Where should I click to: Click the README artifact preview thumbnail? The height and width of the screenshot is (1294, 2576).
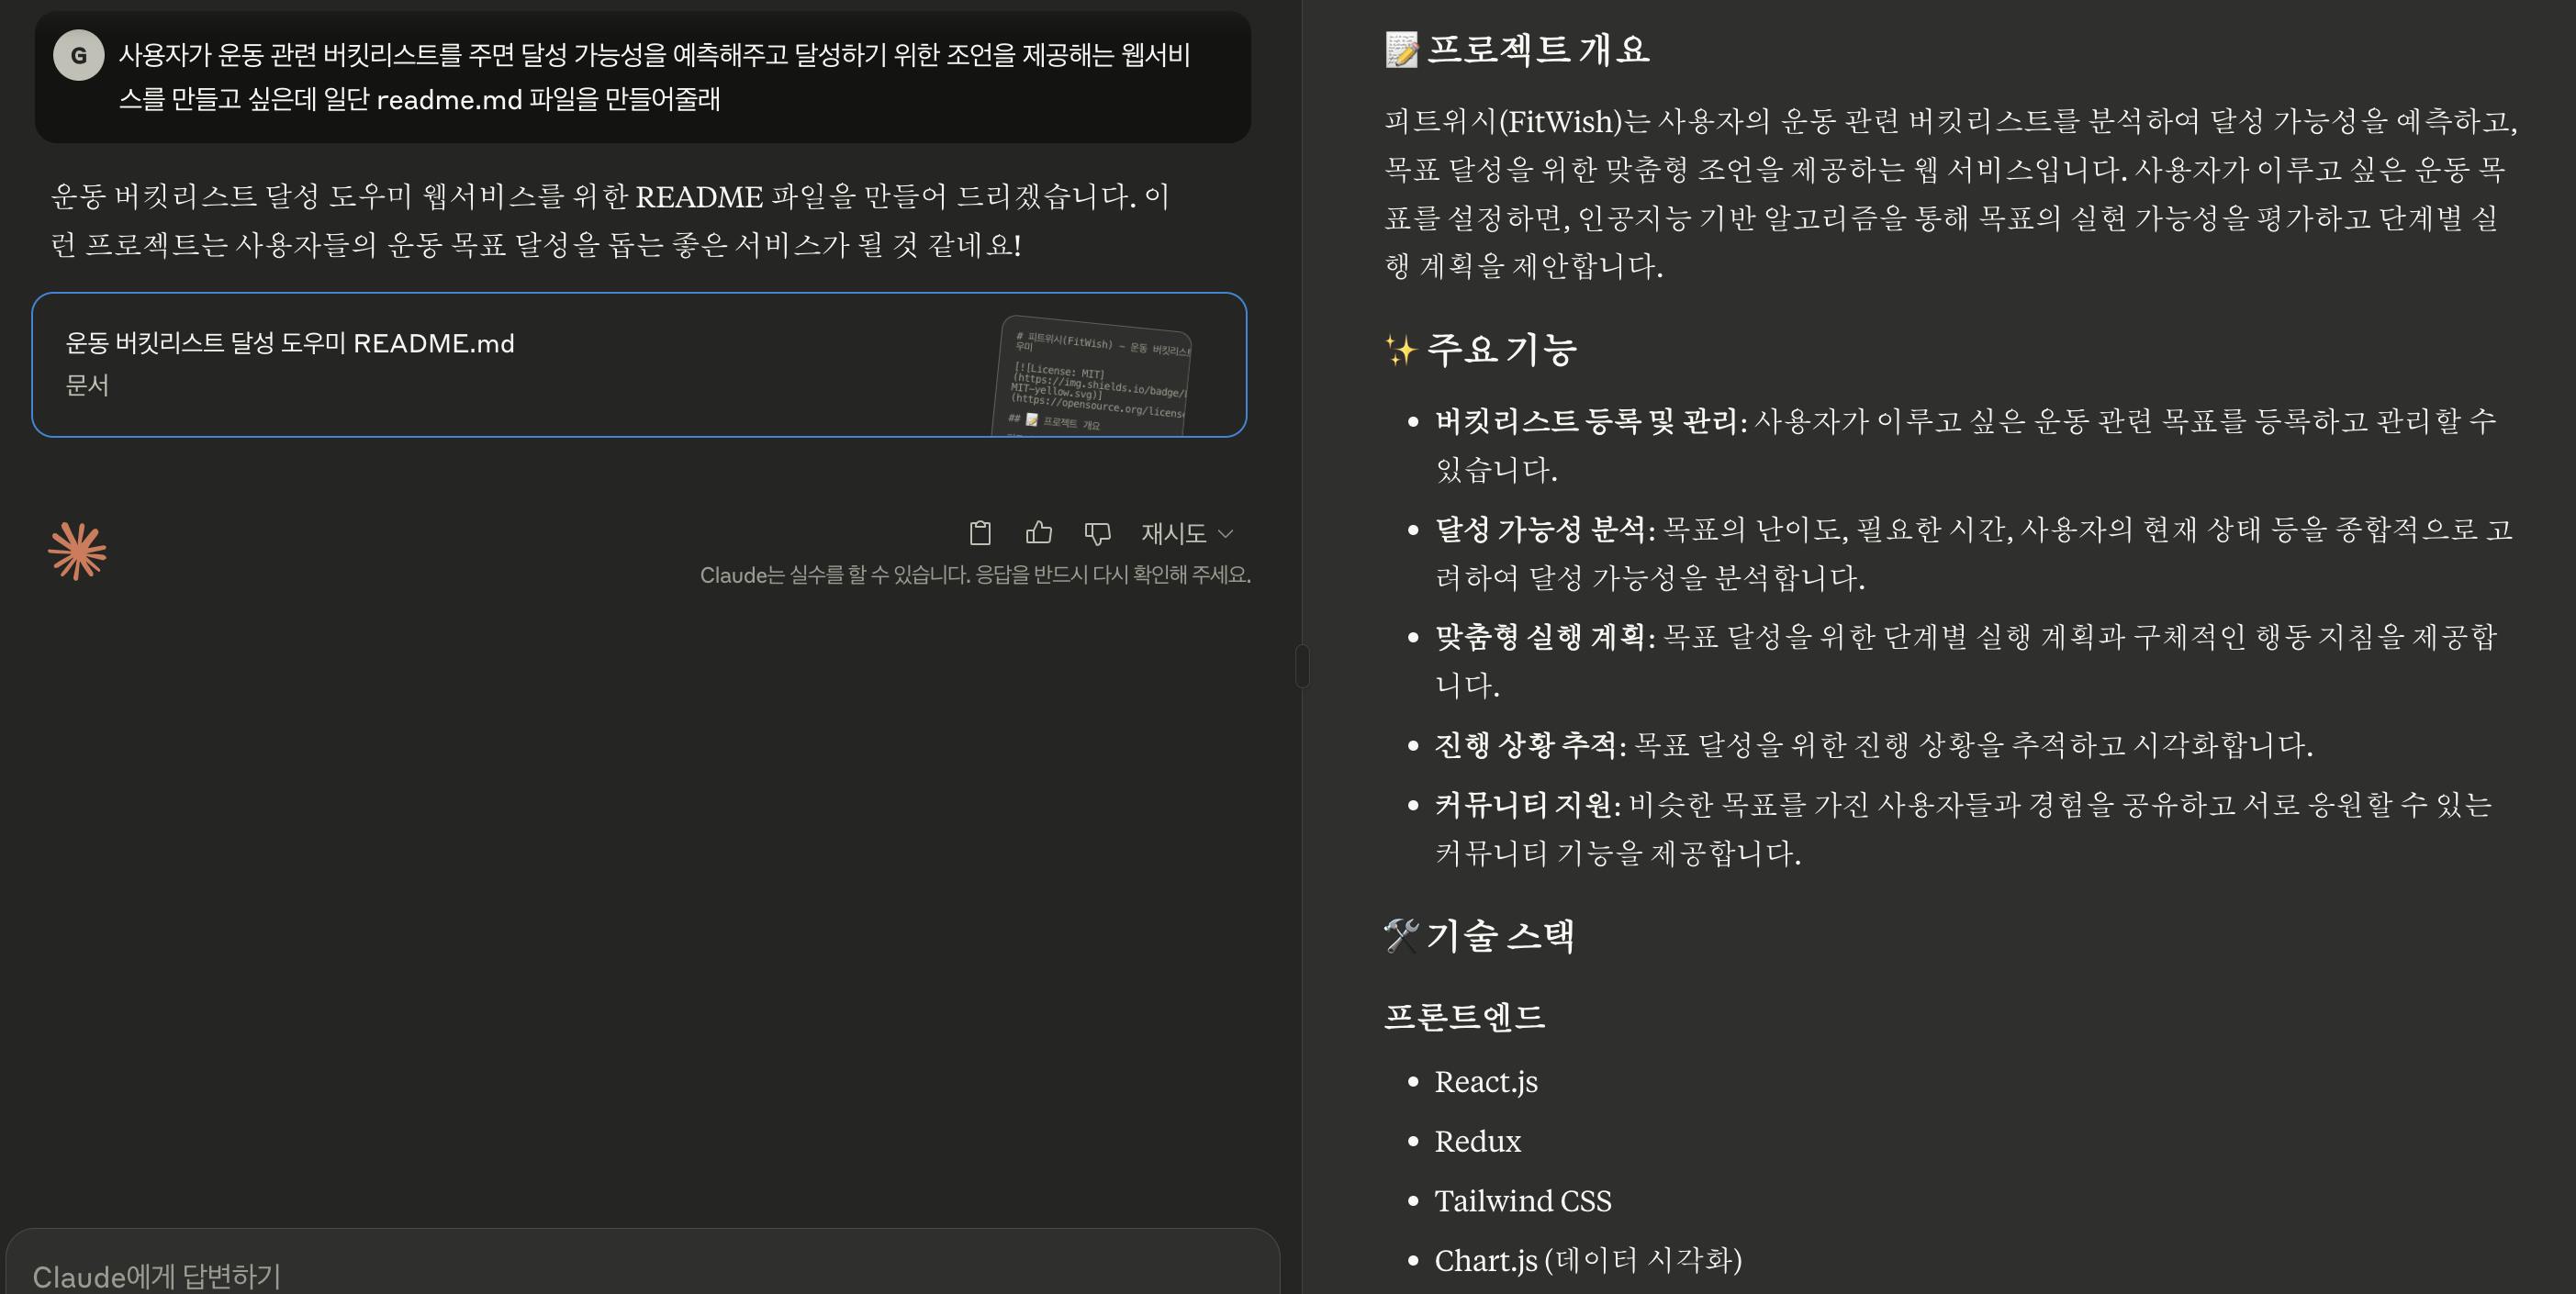pos(1095,380)
